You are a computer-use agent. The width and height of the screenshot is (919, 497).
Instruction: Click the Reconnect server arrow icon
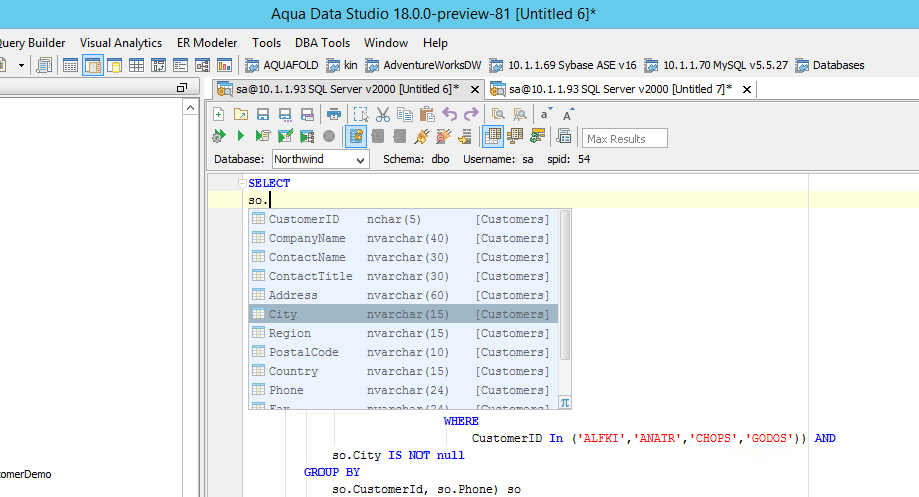pos(465,137)
